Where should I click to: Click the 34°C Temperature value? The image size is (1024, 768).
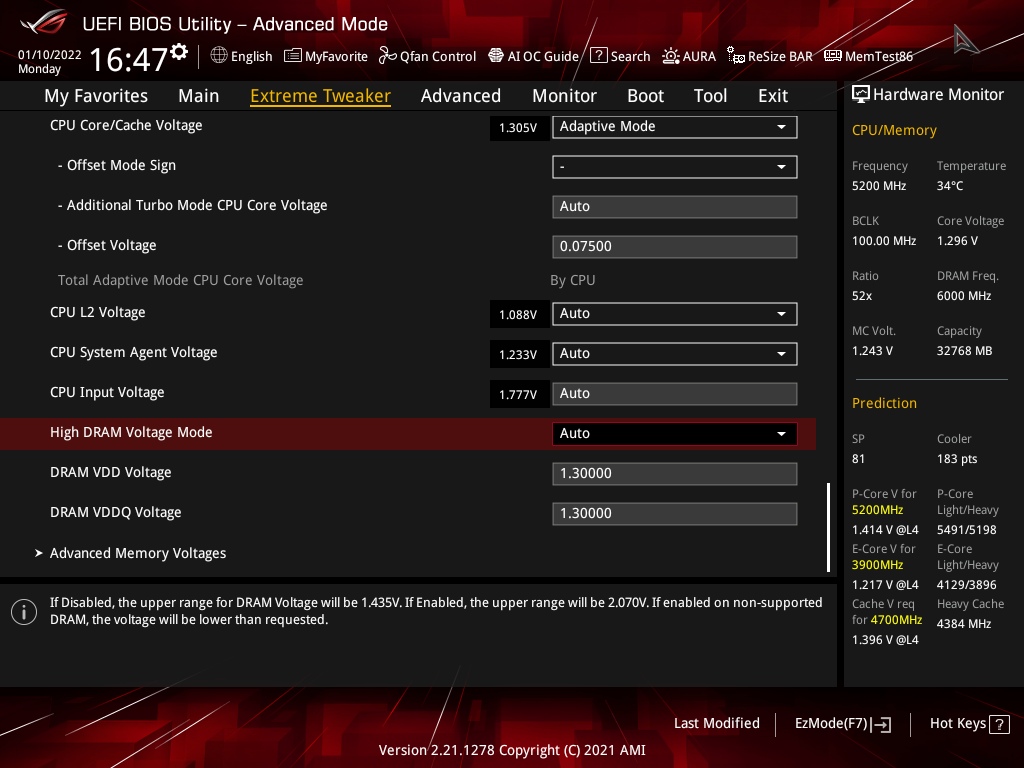(950, 186)
